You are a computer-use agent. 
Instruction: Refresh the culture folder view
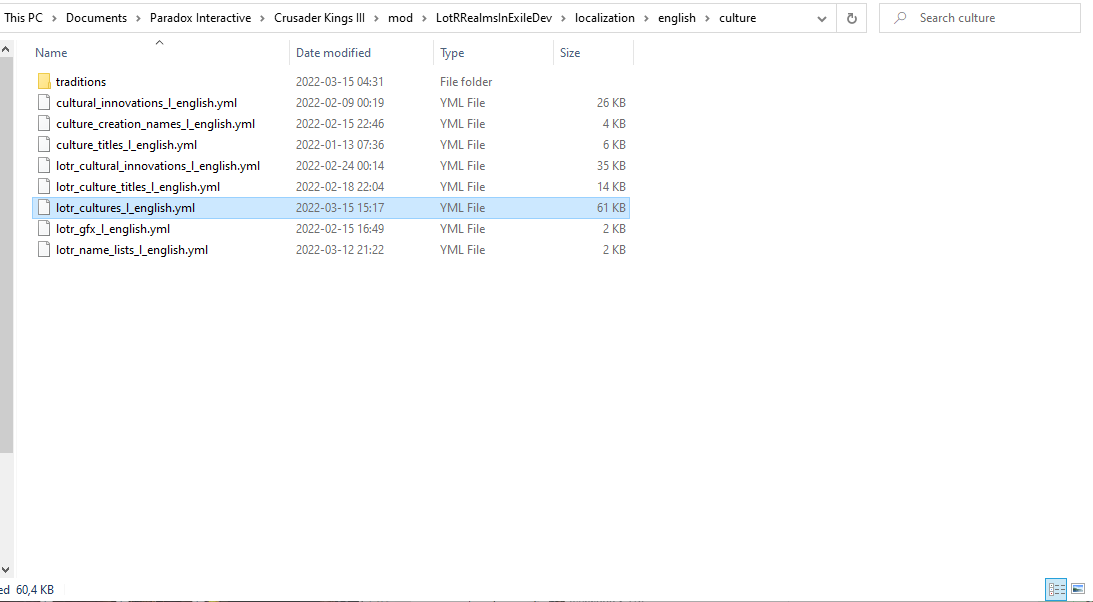pos(851,18)
